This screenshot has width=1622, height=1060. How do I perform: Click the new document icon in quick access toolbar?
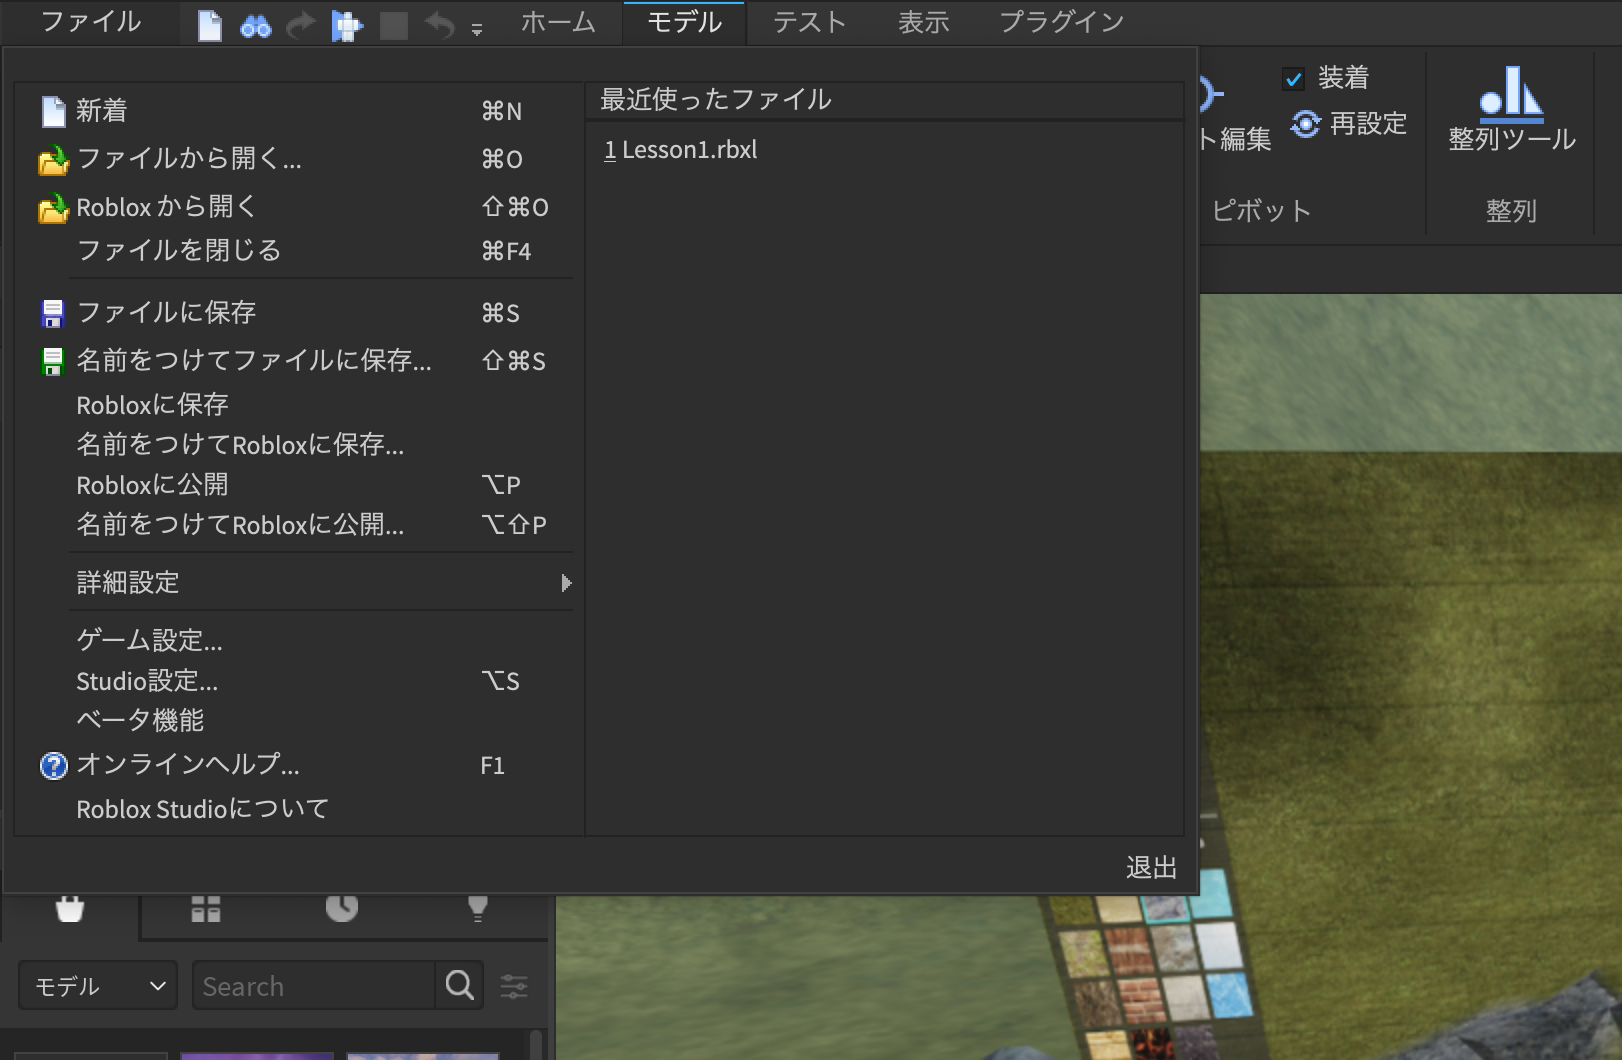pyautogui.click(x=210, y=25)
